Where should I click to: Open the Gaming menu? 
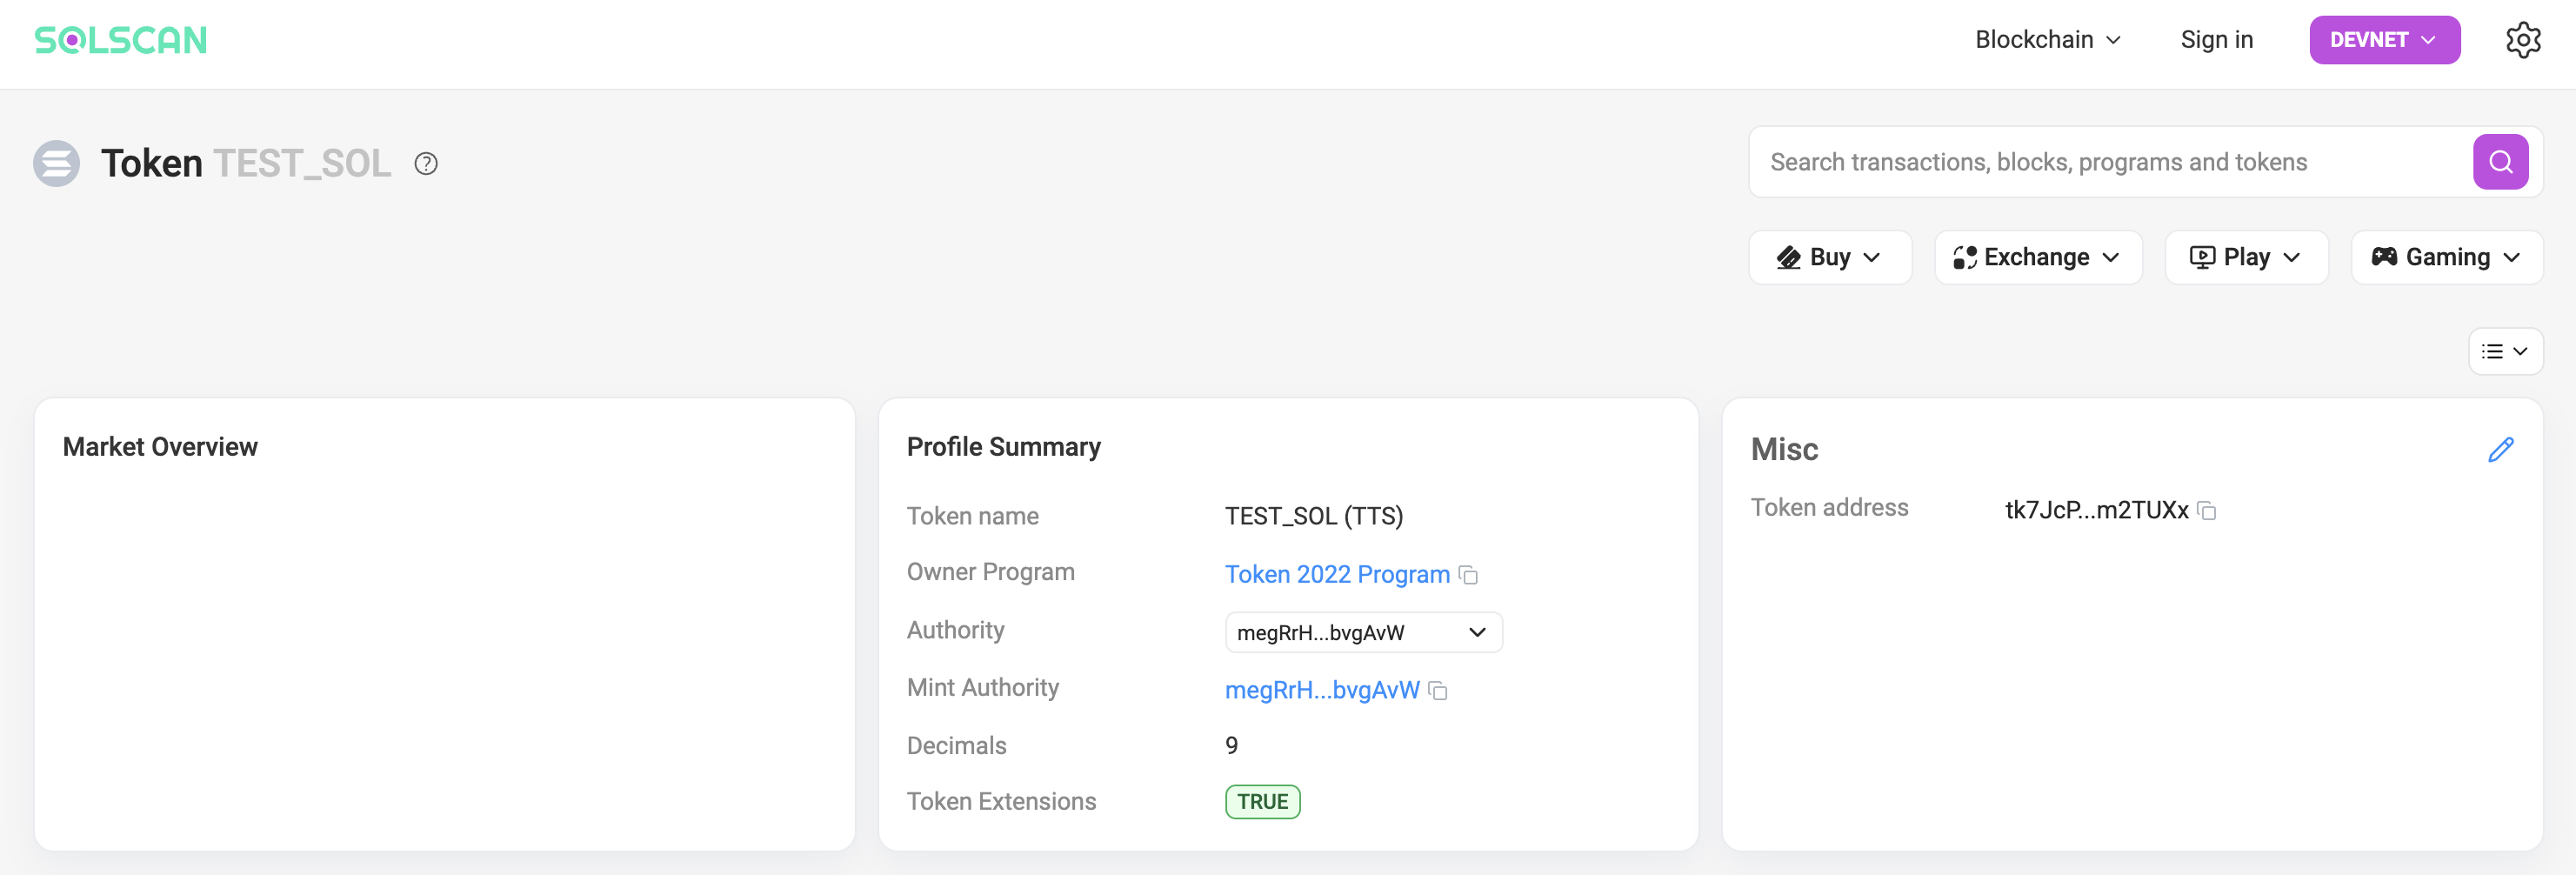(x=2445, y=258)
